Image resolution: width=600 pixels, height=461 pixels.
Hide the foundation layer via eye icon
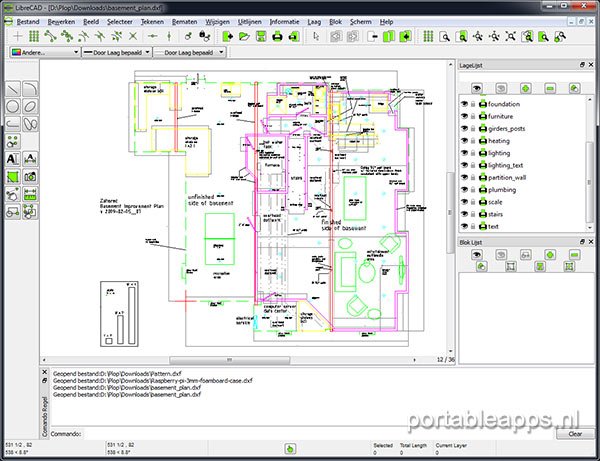465,104
